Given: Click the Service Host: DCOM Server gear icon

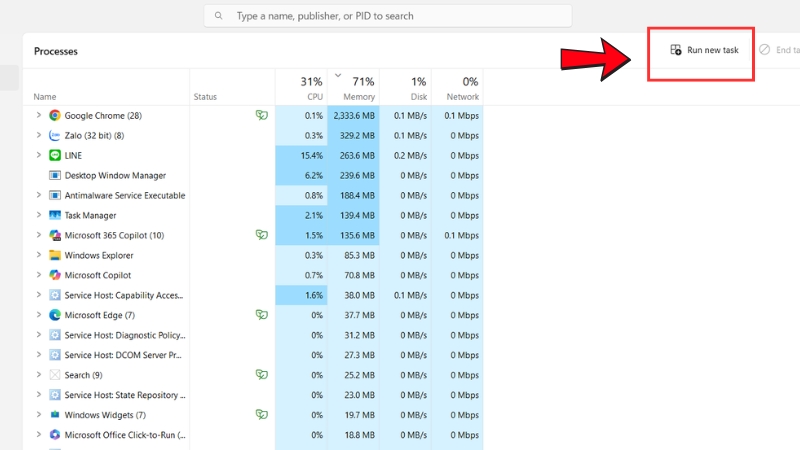Looking at the screenshot, I should [x=55, y=355].
